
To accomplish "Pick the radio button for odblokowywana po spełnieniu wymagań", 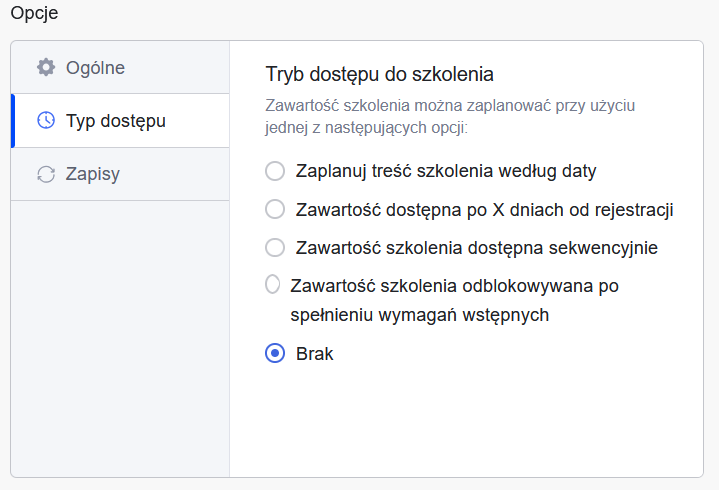I will click(x=272, y=285).
